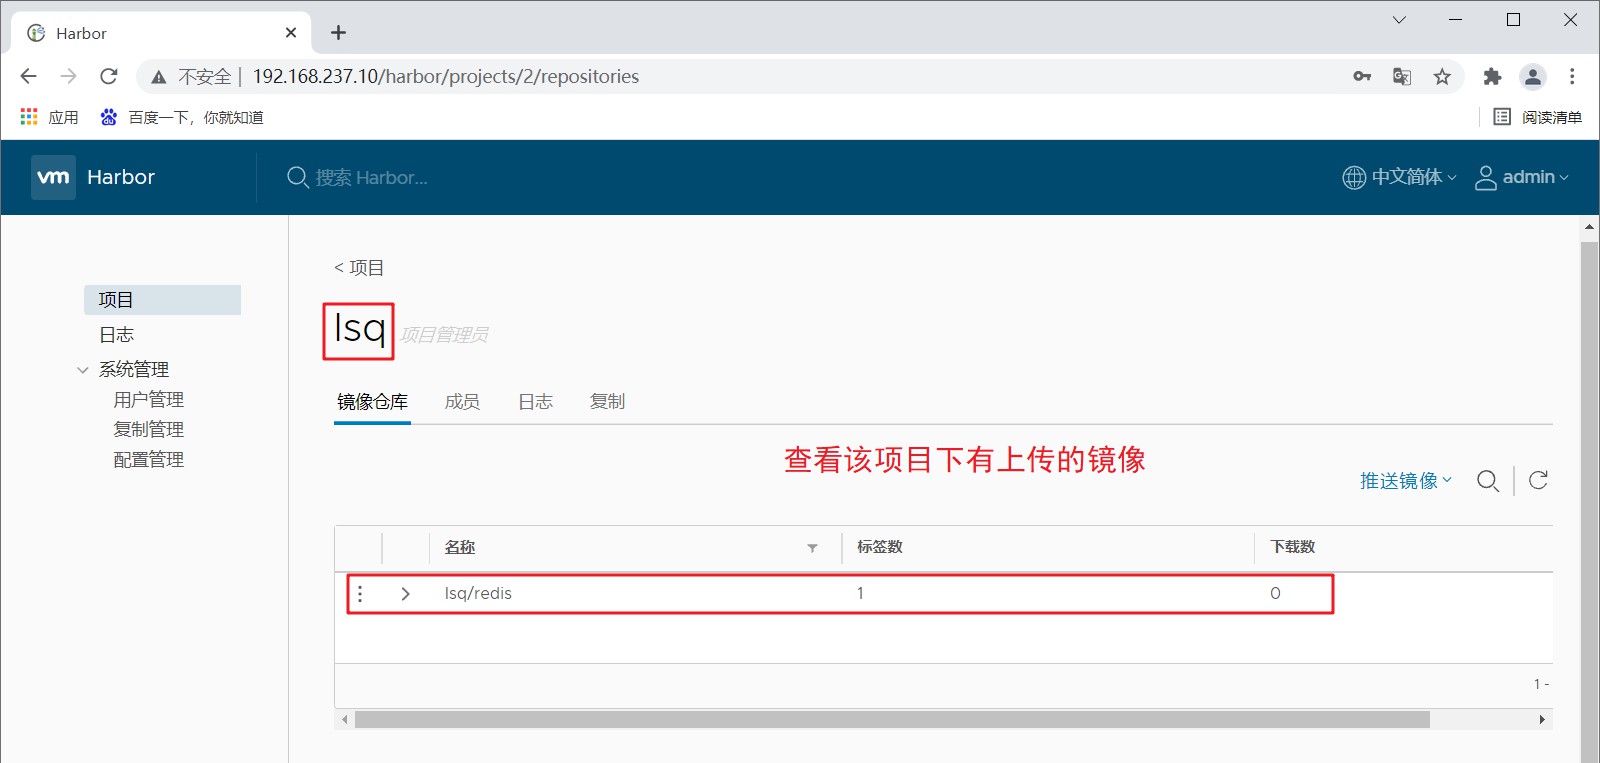Bookmark this page with the star icon
This screenshot has width=1600, height=763.
click(x=1442, y=76)
